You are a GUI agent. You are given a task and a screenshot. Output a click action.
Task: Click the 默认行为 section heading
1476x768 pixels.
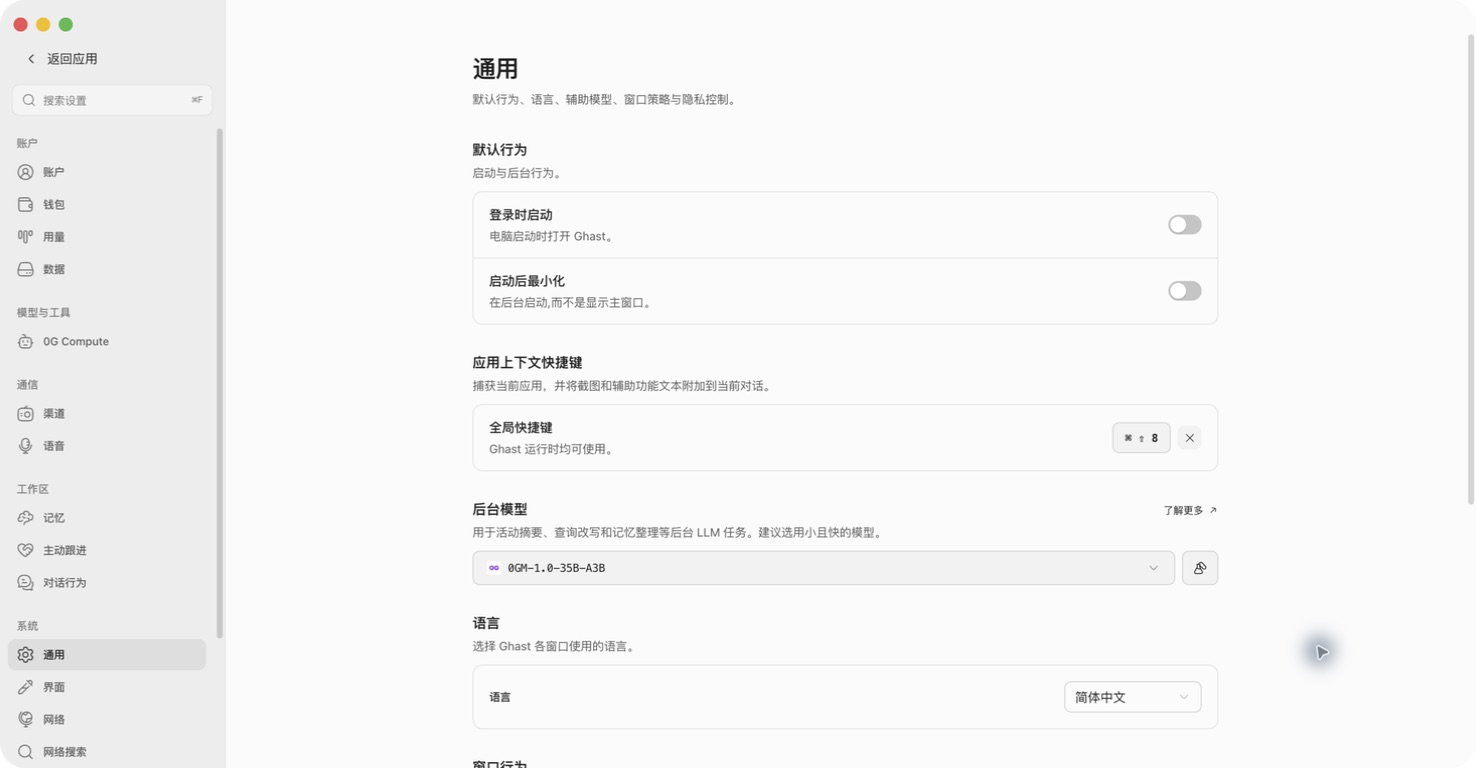tap(500, 150)
